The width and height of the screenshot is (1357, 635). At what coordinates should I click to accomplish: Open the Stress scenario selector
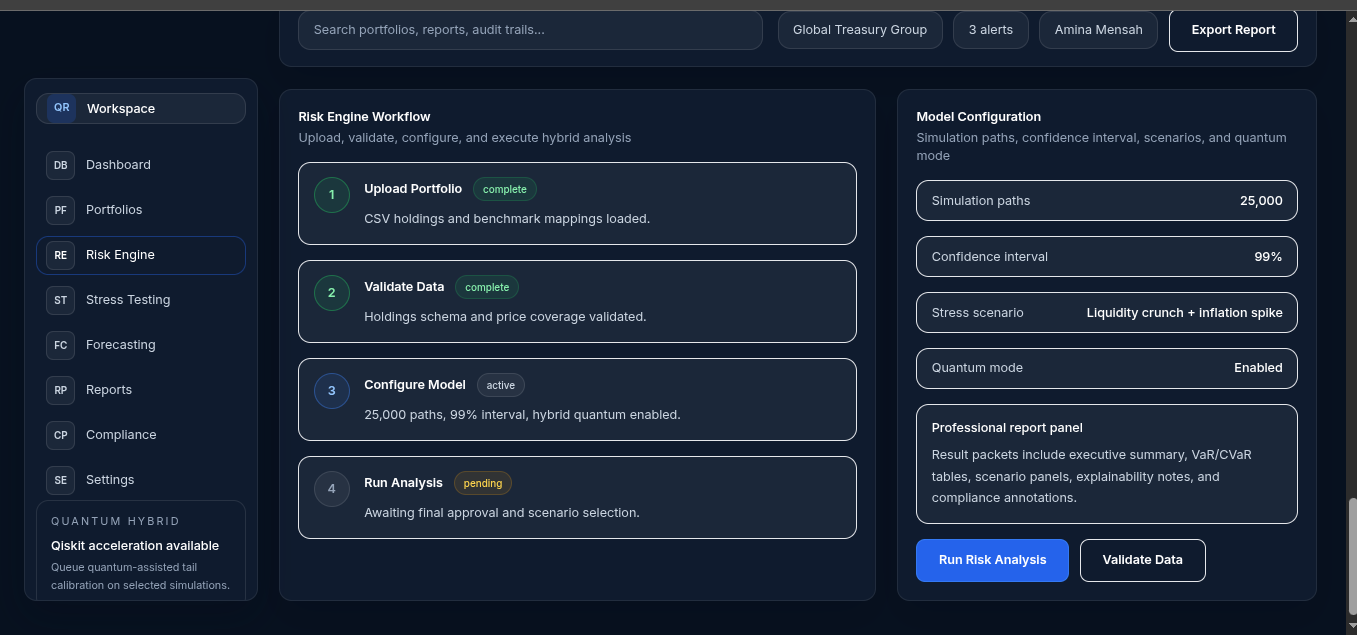[x=1107, y=312]
